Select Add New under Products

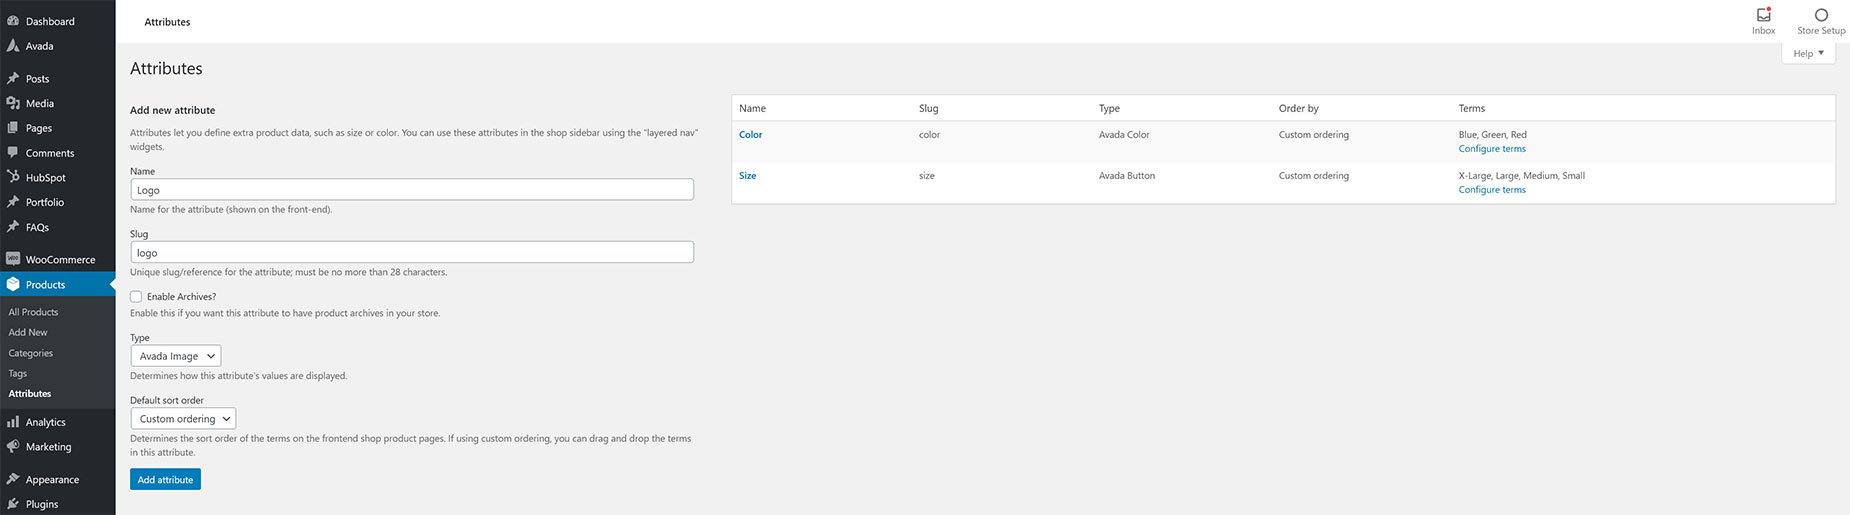coord(28,332)
